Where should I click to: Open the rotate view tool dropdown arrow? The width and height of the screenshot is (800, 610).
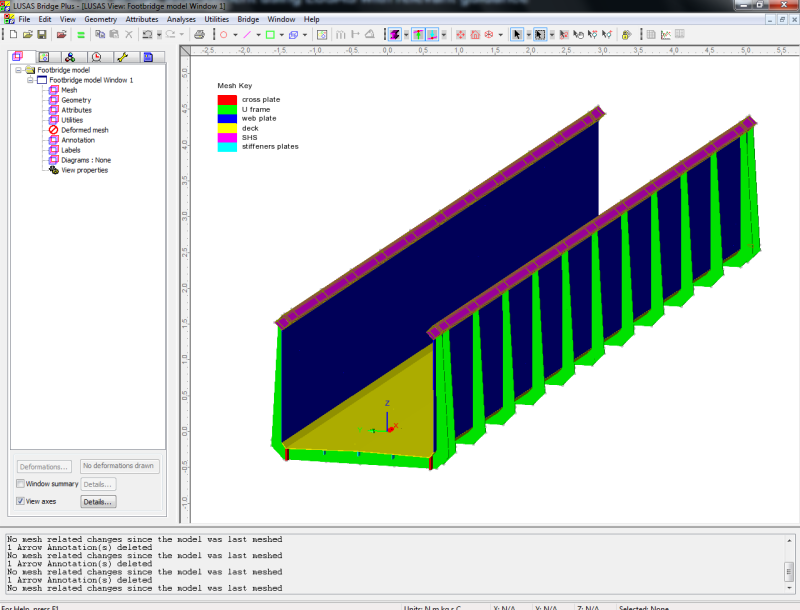click(501, 35)
